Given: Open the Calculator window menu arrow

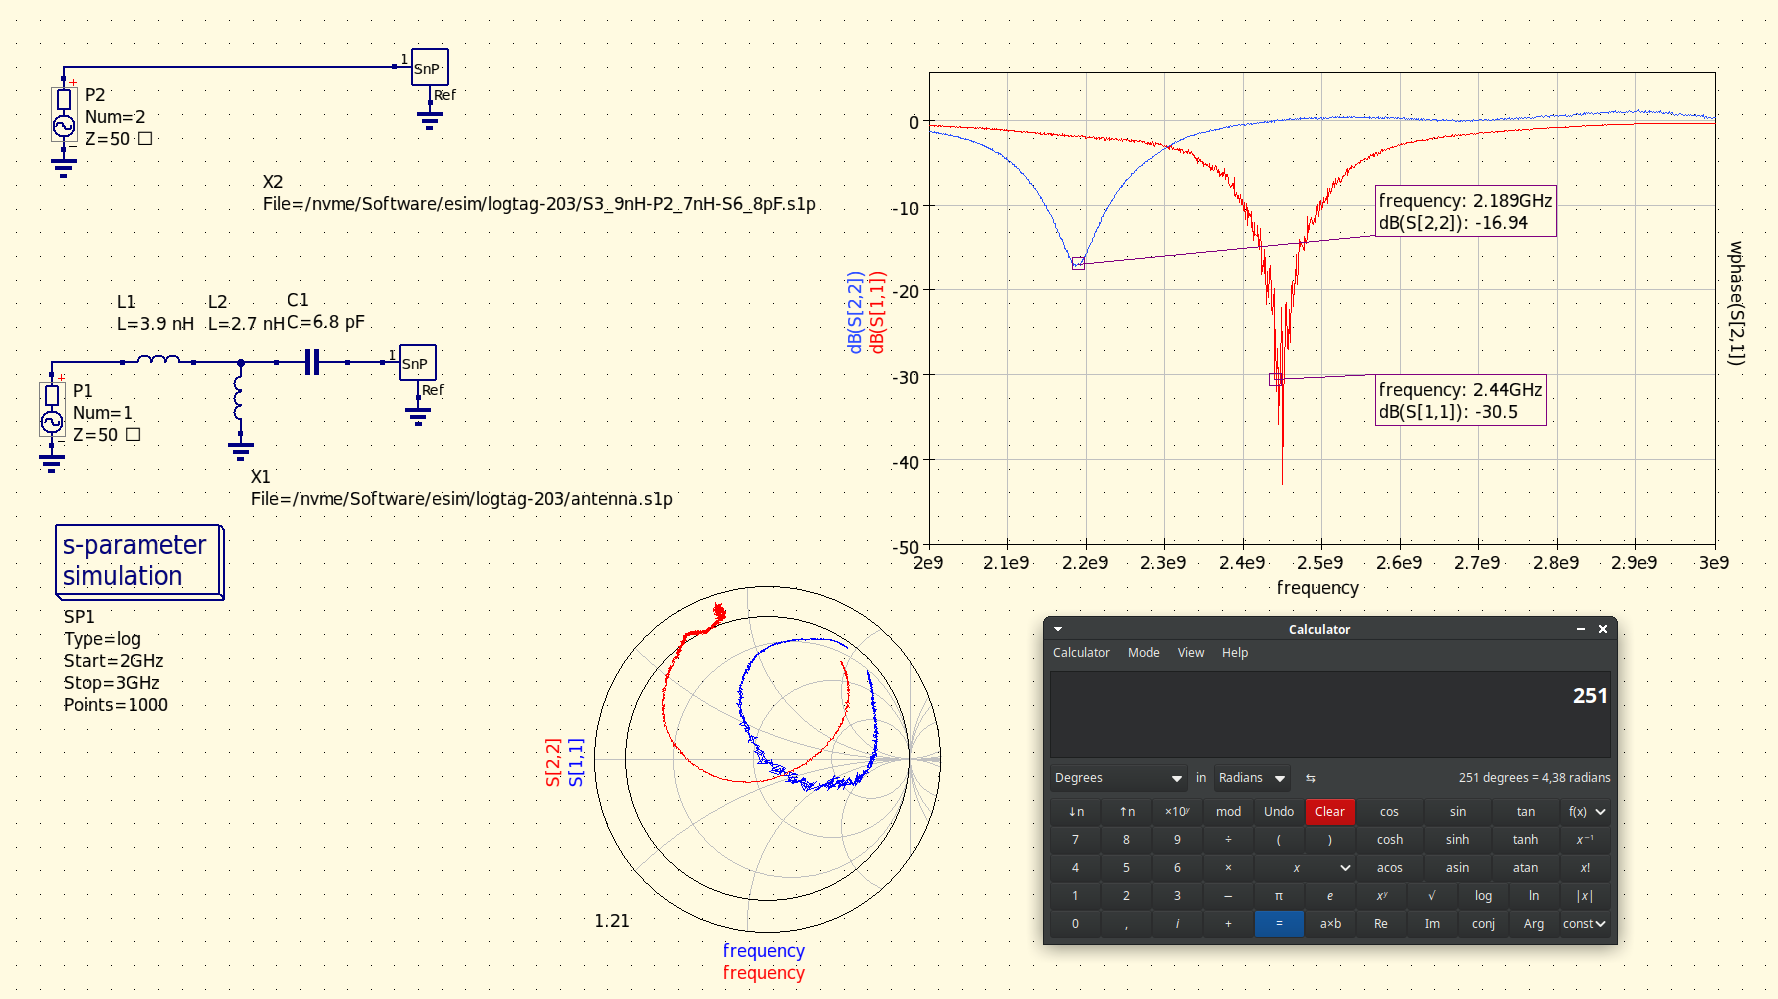Looking at the screenshot, I should pyautogui.click(x=1058, y=629).
